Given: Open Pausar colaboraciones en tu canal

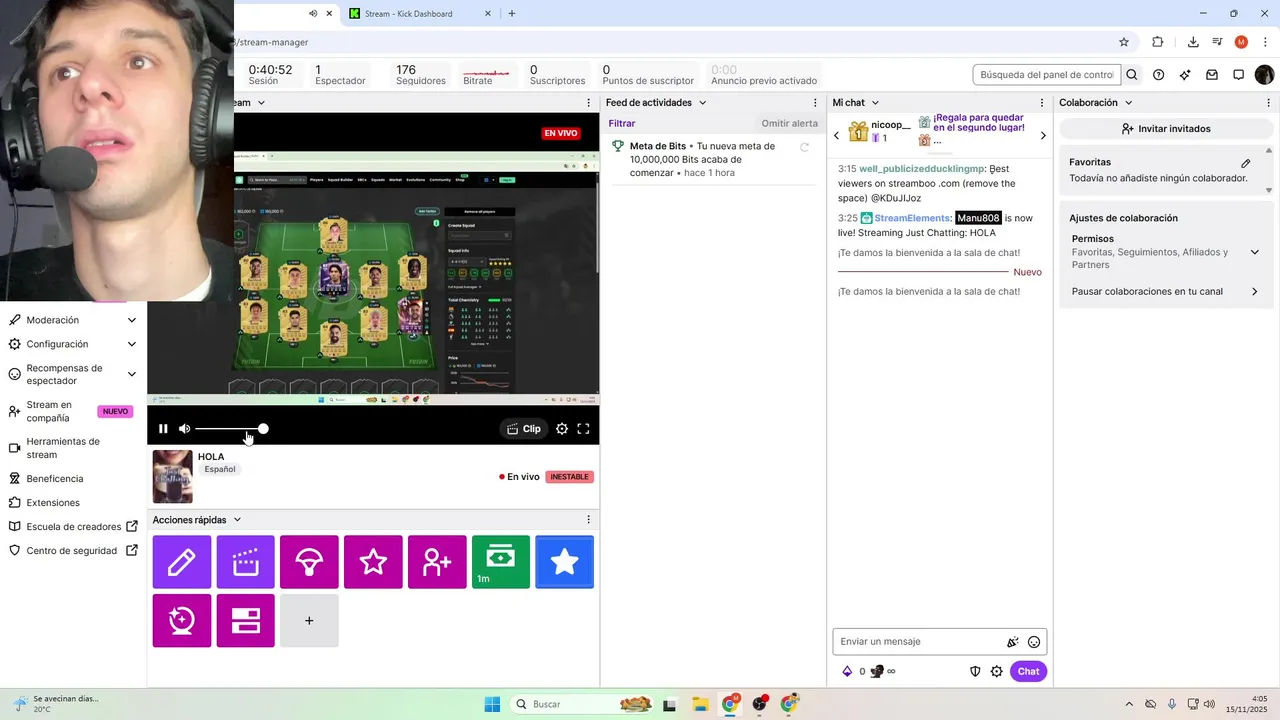Looking at the screenshot, I should click(x=1167, y=292).
